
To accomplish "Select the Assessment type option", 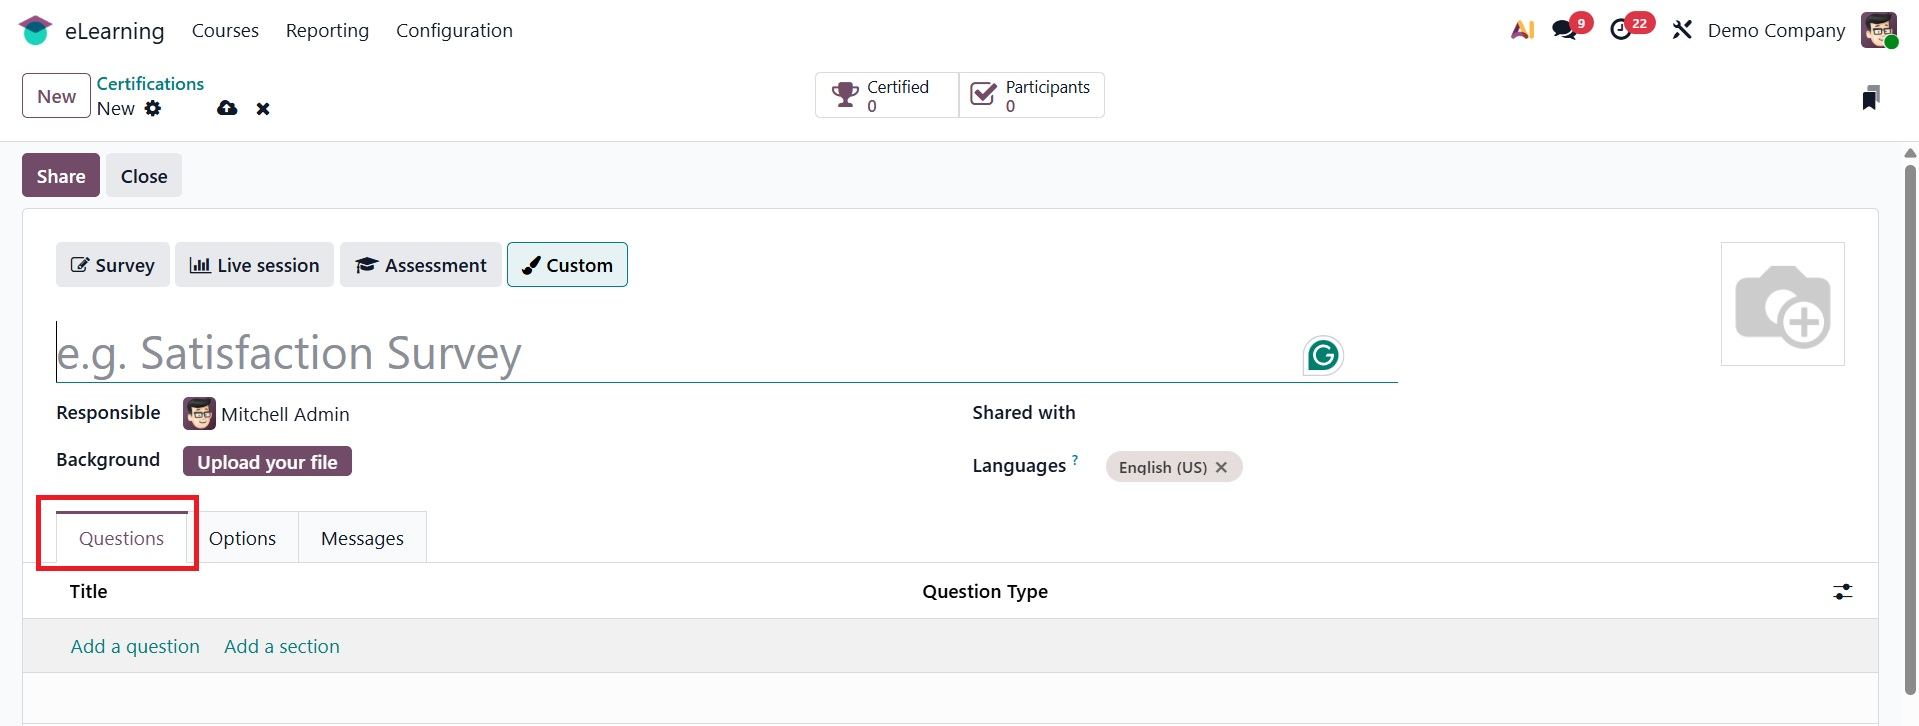I will pos(420,265).
